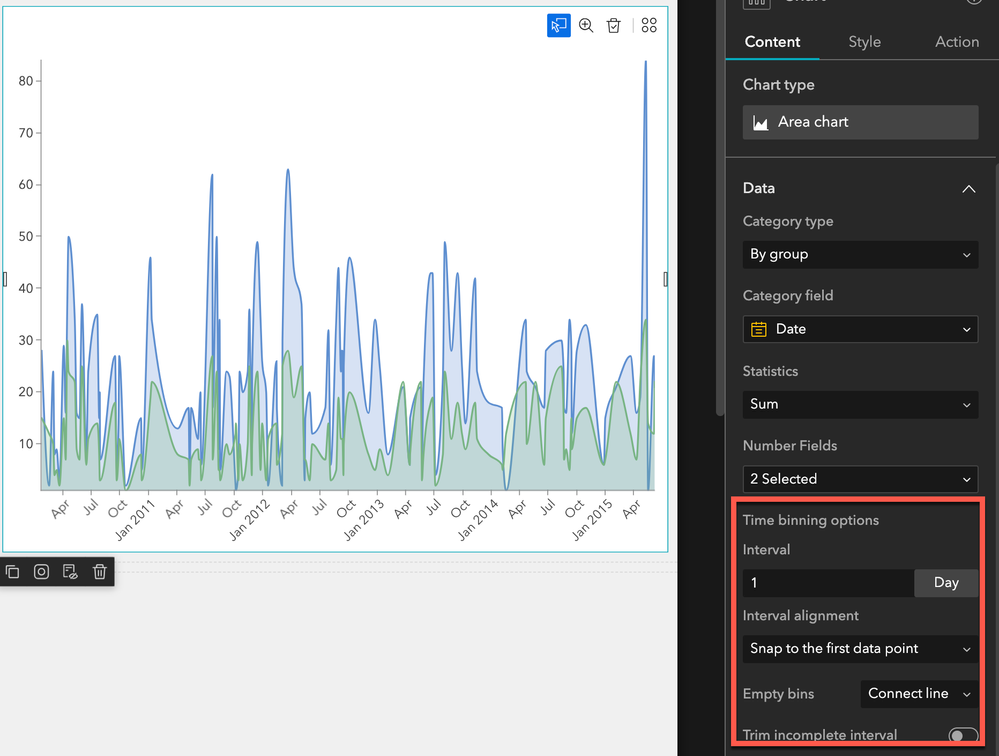Change the interval unit Day button
Screen dimensions: 999x756
(x=946, y=583)
